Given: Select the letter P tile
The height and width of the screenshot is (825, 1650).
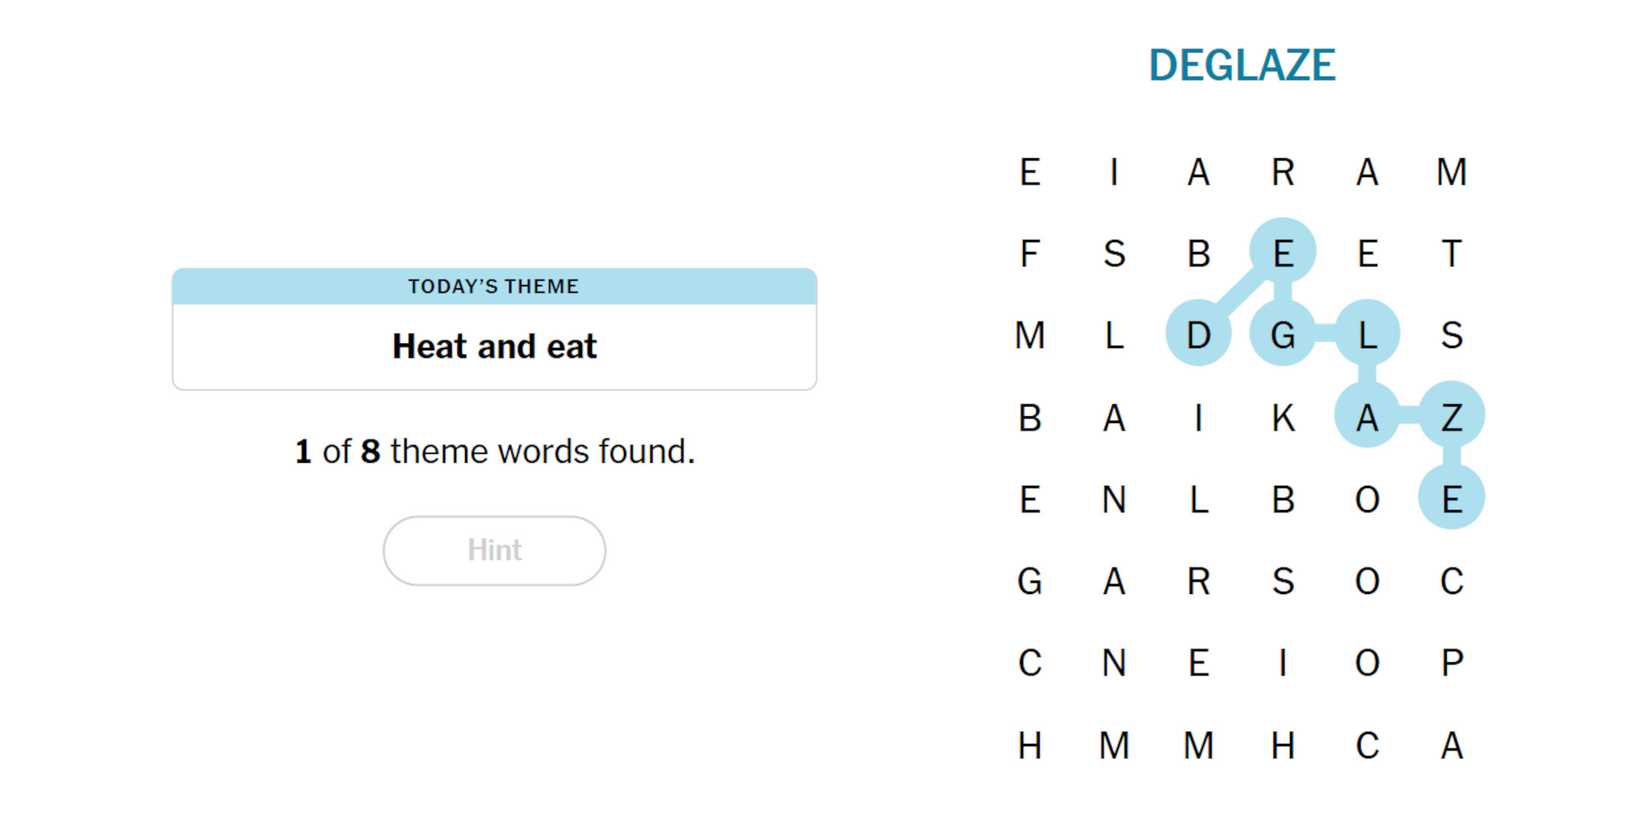Looking at the screenshot, I should point(1451,663).
